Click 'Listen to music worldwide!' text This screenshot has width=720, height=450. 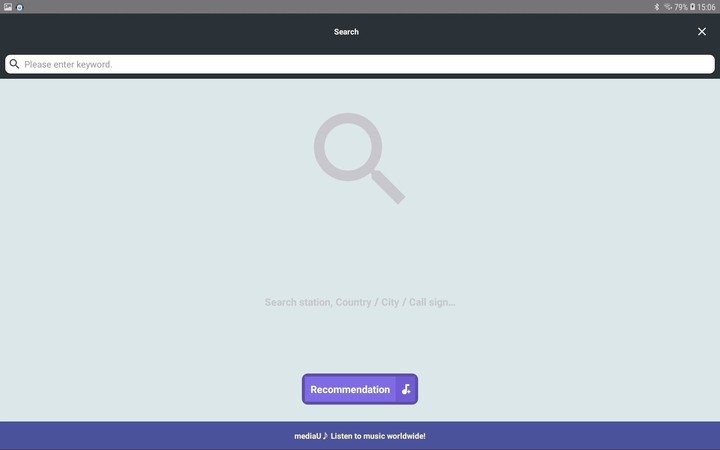pos(378,436)
